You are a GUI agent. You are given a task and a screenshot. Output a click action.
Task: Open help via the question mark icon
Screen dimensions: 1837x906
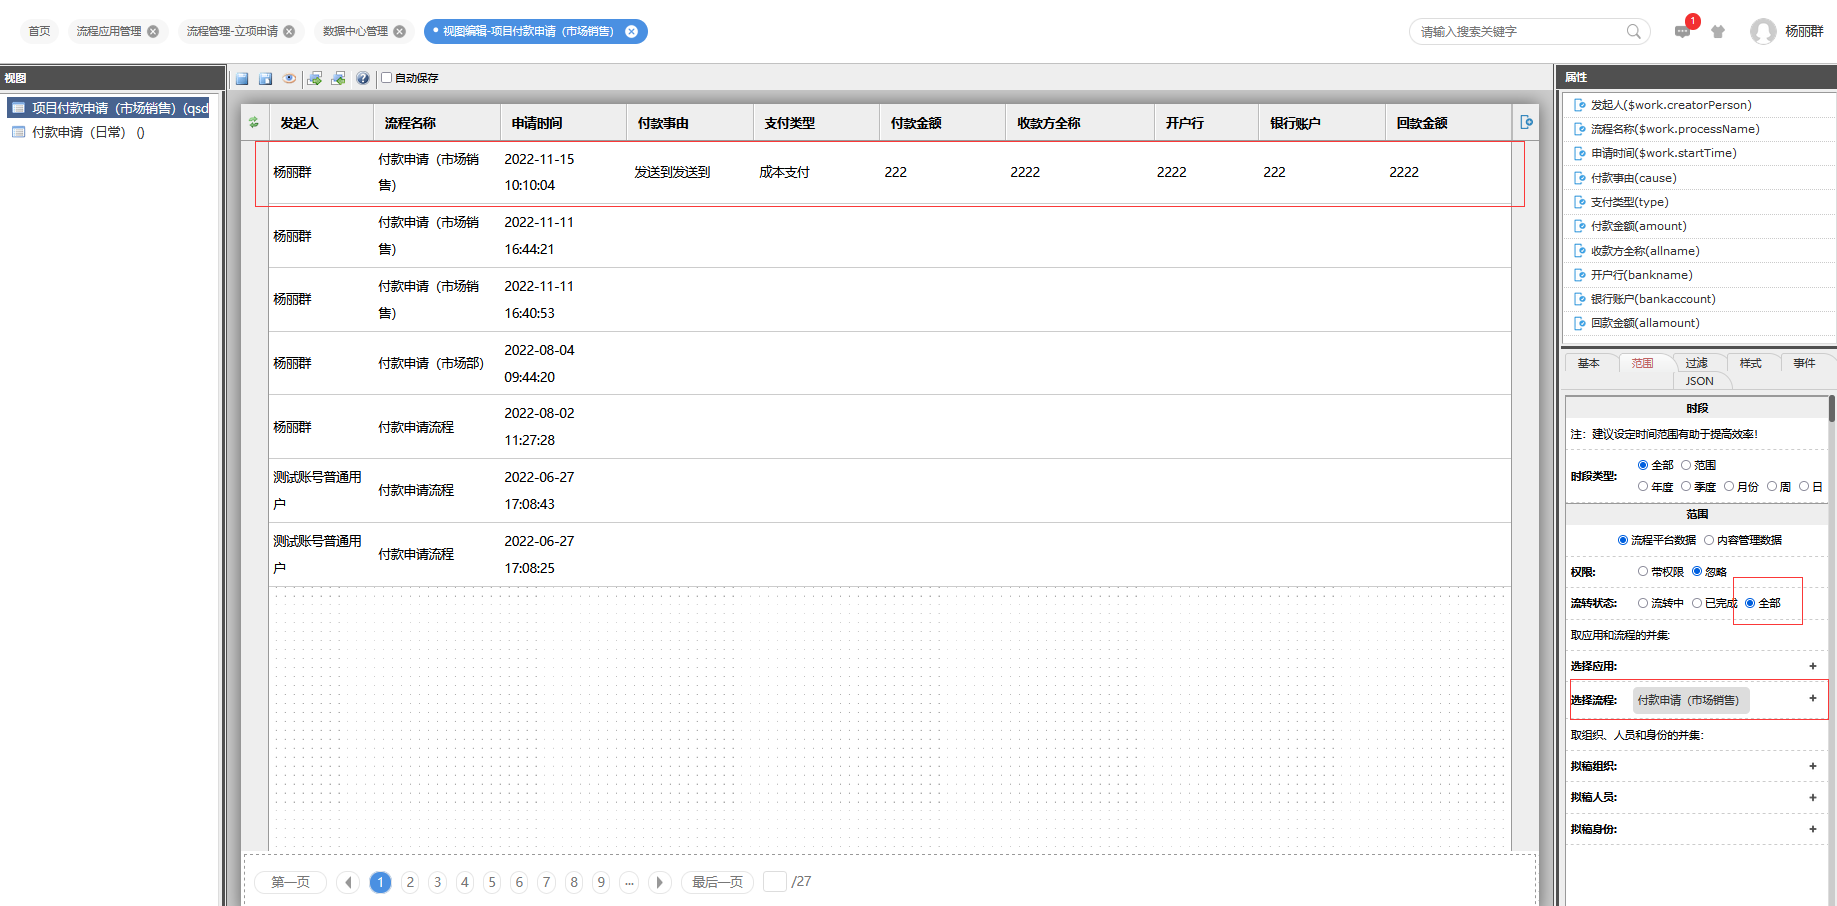pos(362,78)
